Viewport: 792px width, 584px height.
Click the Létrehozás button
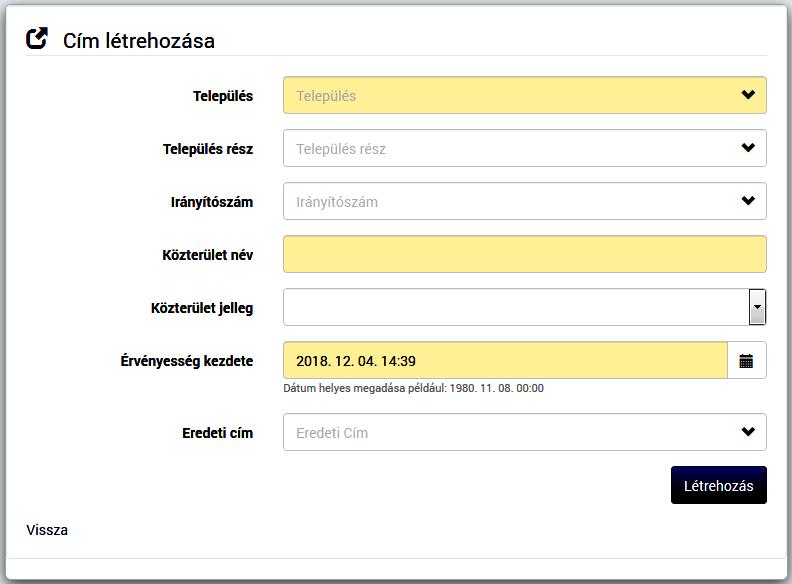point(719,485)
